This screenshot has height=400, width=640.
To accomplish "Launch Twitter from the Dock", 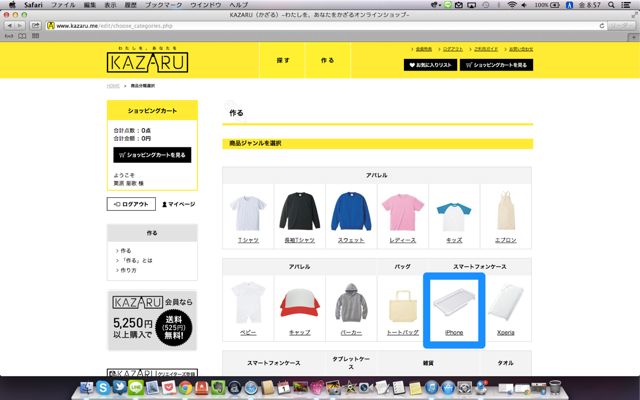I will coord(120,387).
